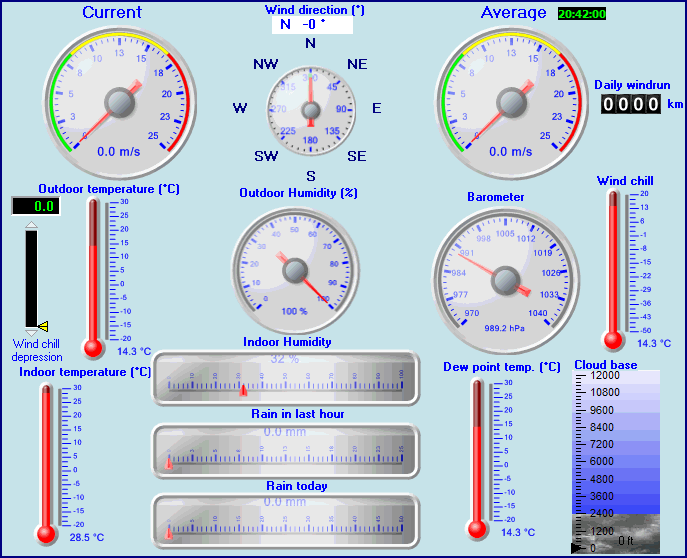Click the 'Outdoor Humidity (%)' label
The width and height of the screenshot is (687, 558).
point(298,193)
